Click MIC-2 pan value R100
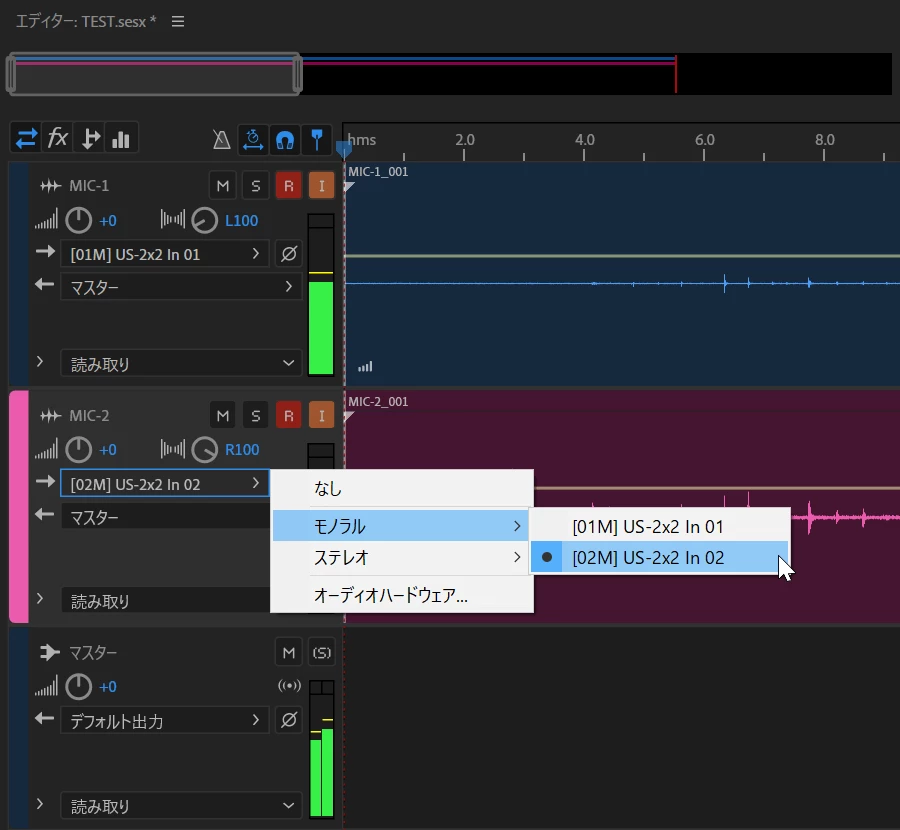This screenshot has width=900, height=830. click(242, 449)
